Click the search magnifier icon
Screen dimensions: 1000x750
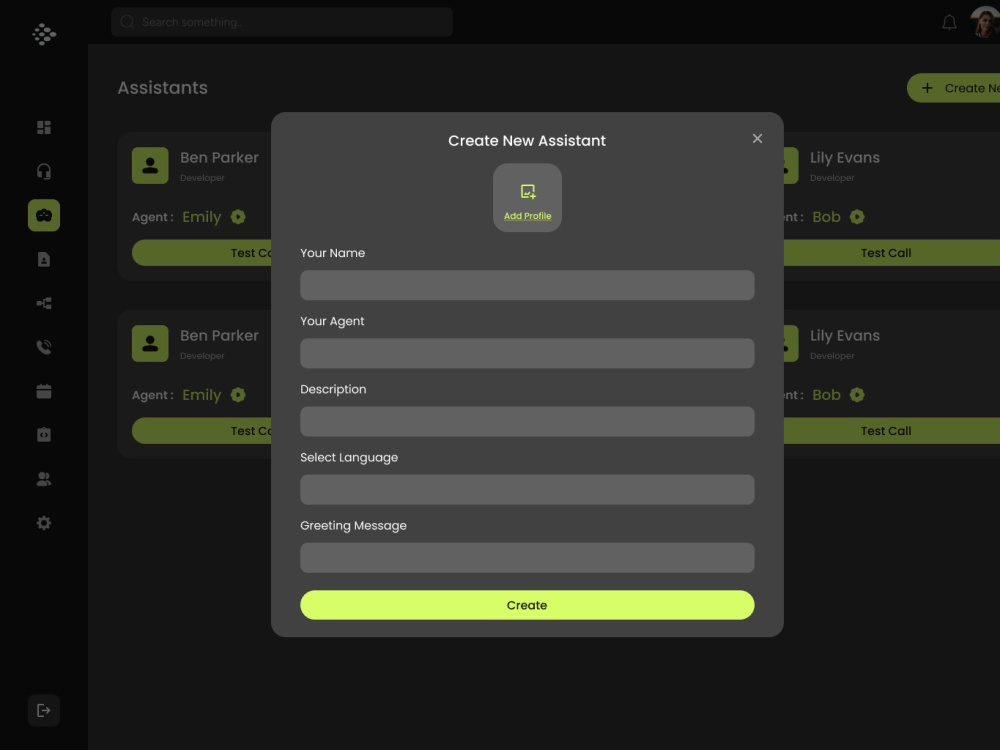pos(128,22)
